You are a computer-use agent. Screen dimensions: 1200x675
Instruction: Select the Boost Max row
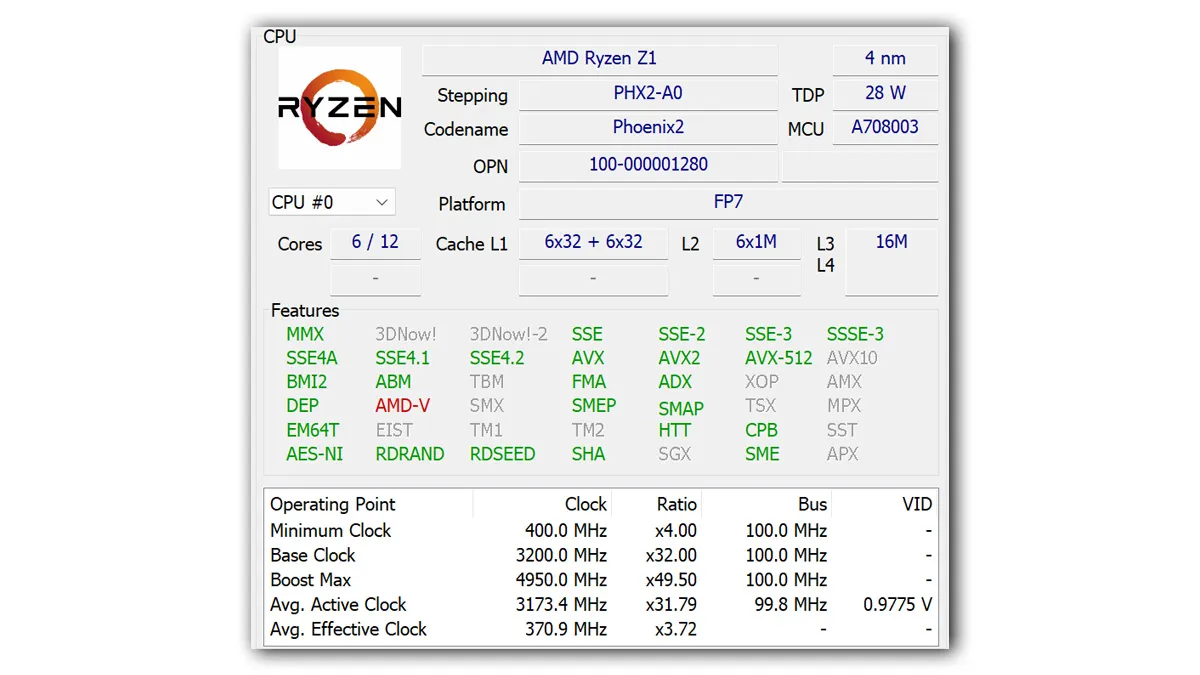point(601,580)
